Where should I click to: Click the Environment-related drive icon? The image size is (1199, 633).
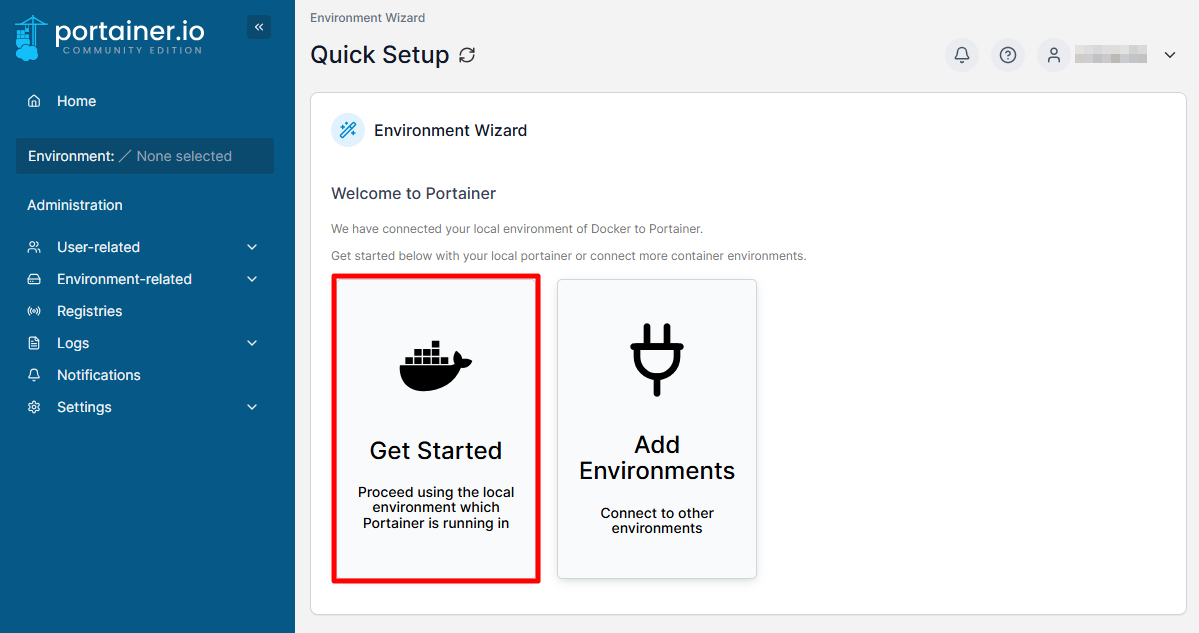[34, 279]
